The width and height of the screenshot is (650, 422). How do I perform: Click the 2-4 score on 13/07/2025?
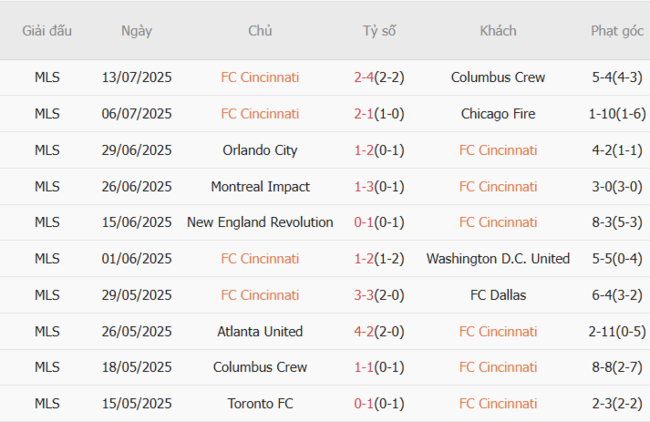[364, 77]
